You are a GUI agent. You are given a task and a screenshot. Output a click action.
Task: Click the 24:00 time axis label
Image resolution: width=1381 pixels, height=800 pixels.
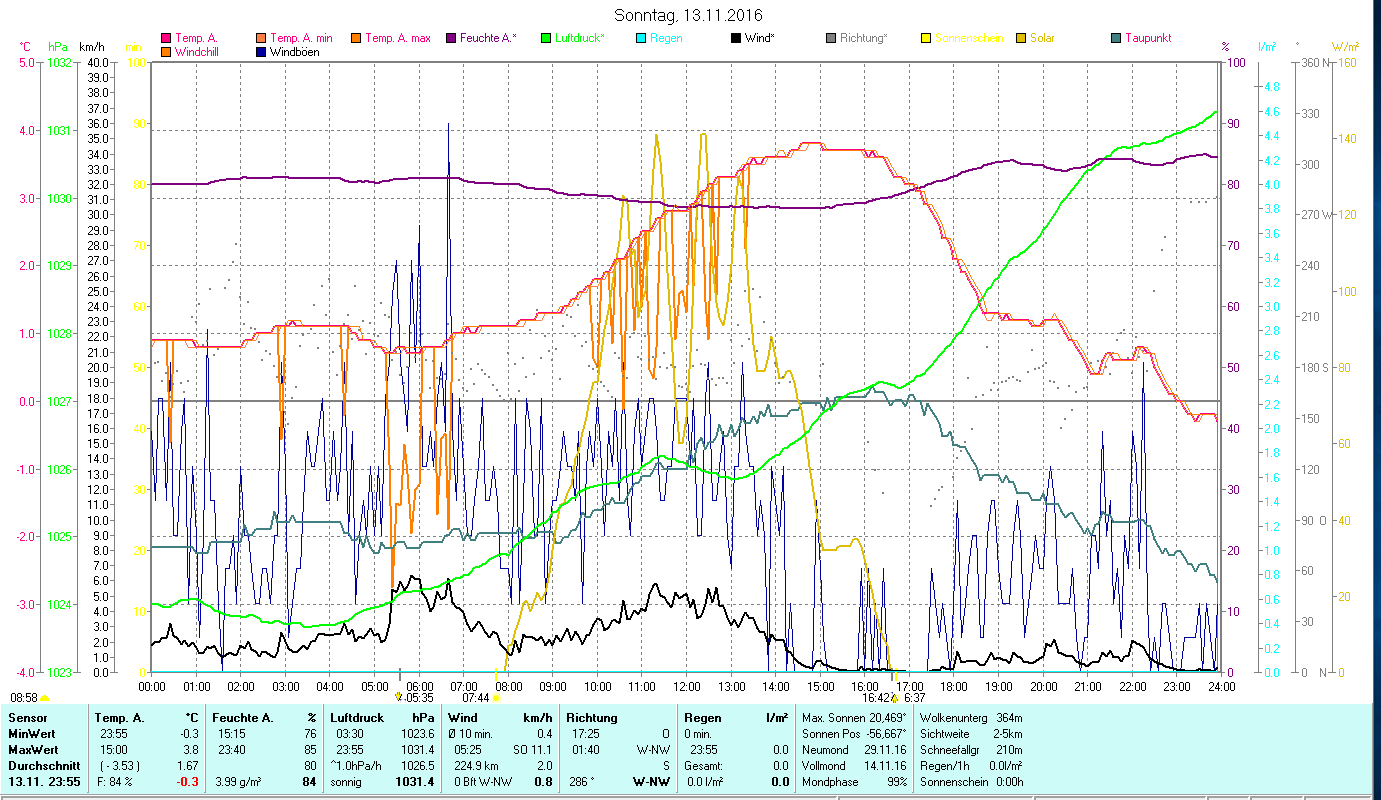point(1221,686)
